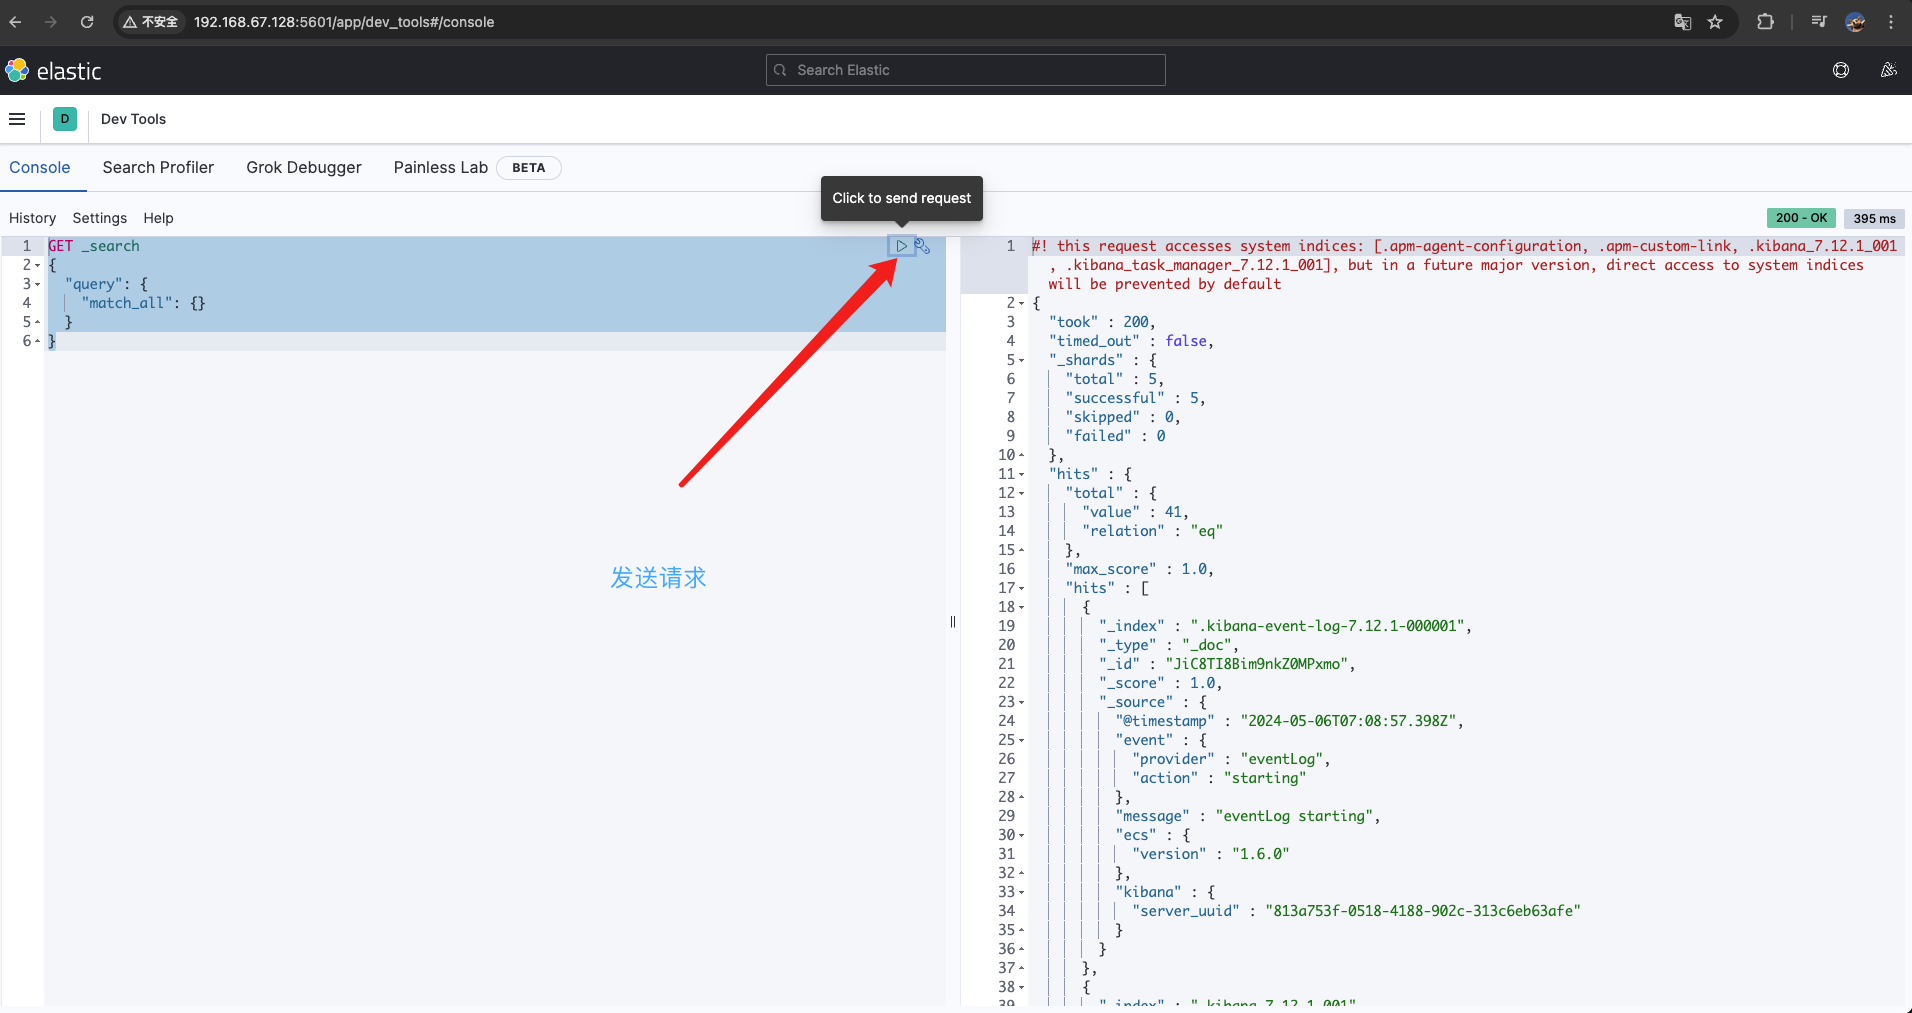Click the "_type" : "_doc" line
This screenshot has width=1912, height=1013.
click(1169, 645)
